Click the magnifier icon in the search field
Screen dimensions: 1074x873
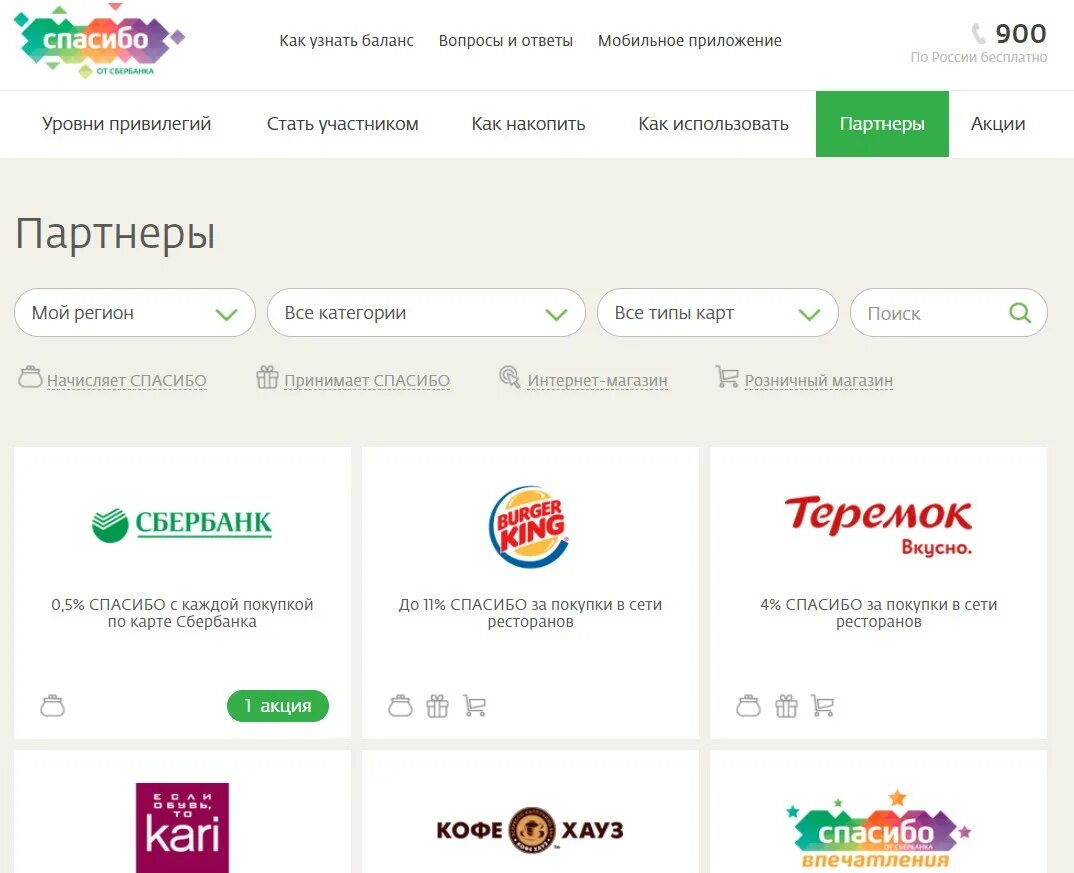click(1020, 313)
